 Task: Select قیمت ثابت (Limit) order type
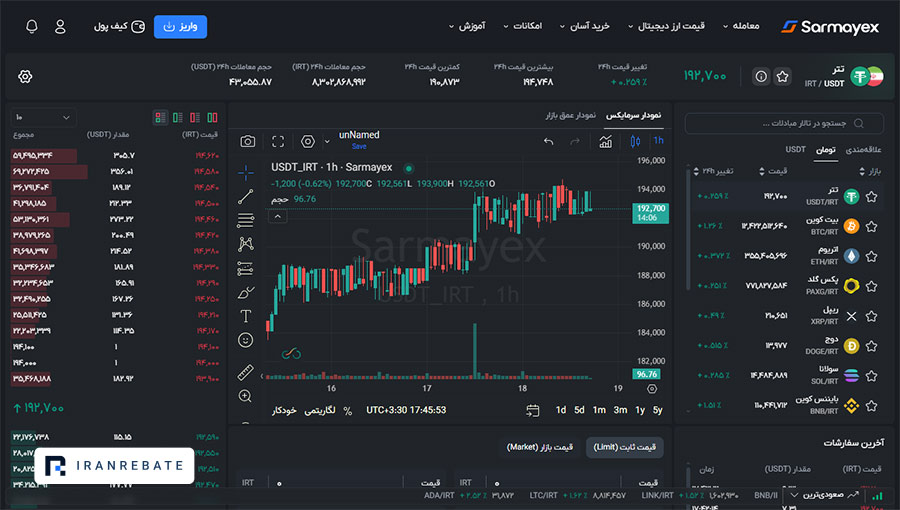click(x=624, y=447)
